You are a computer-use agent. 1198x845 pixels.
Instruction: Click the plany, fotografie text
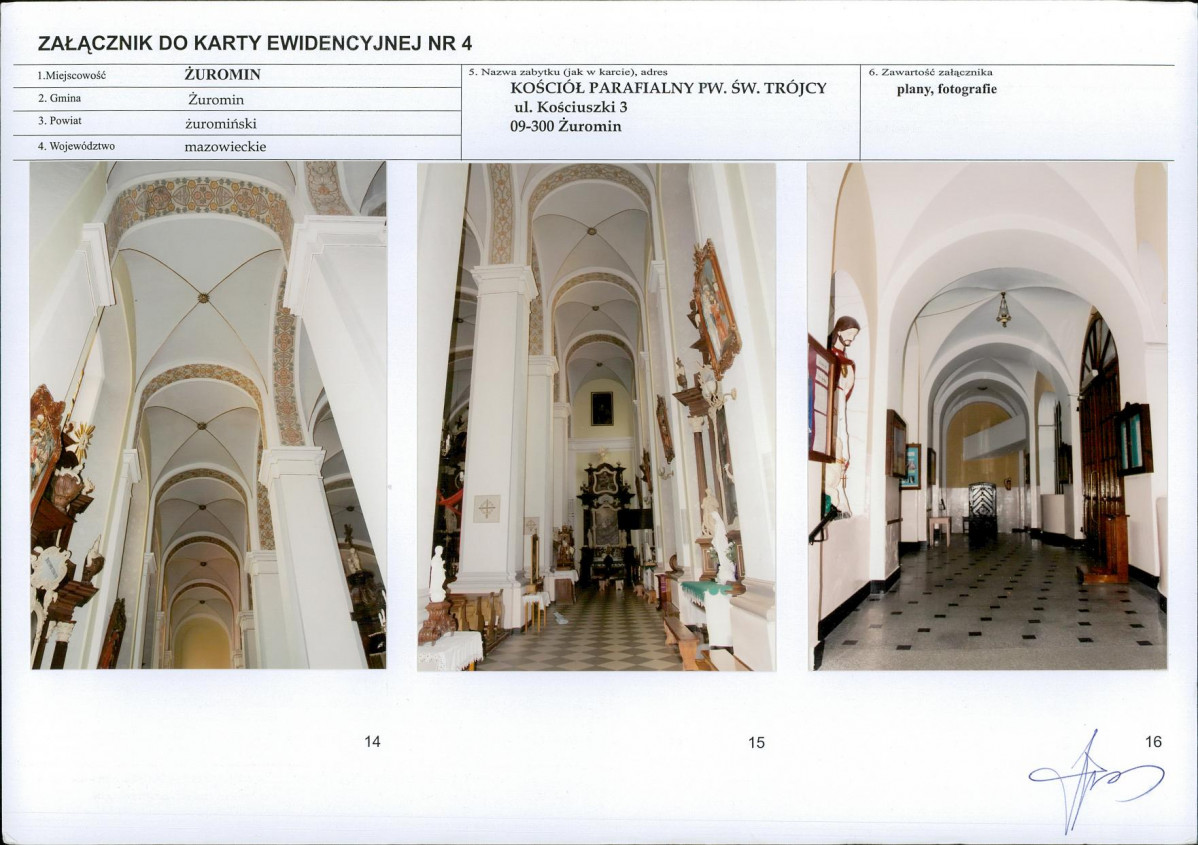pos(947,89)
